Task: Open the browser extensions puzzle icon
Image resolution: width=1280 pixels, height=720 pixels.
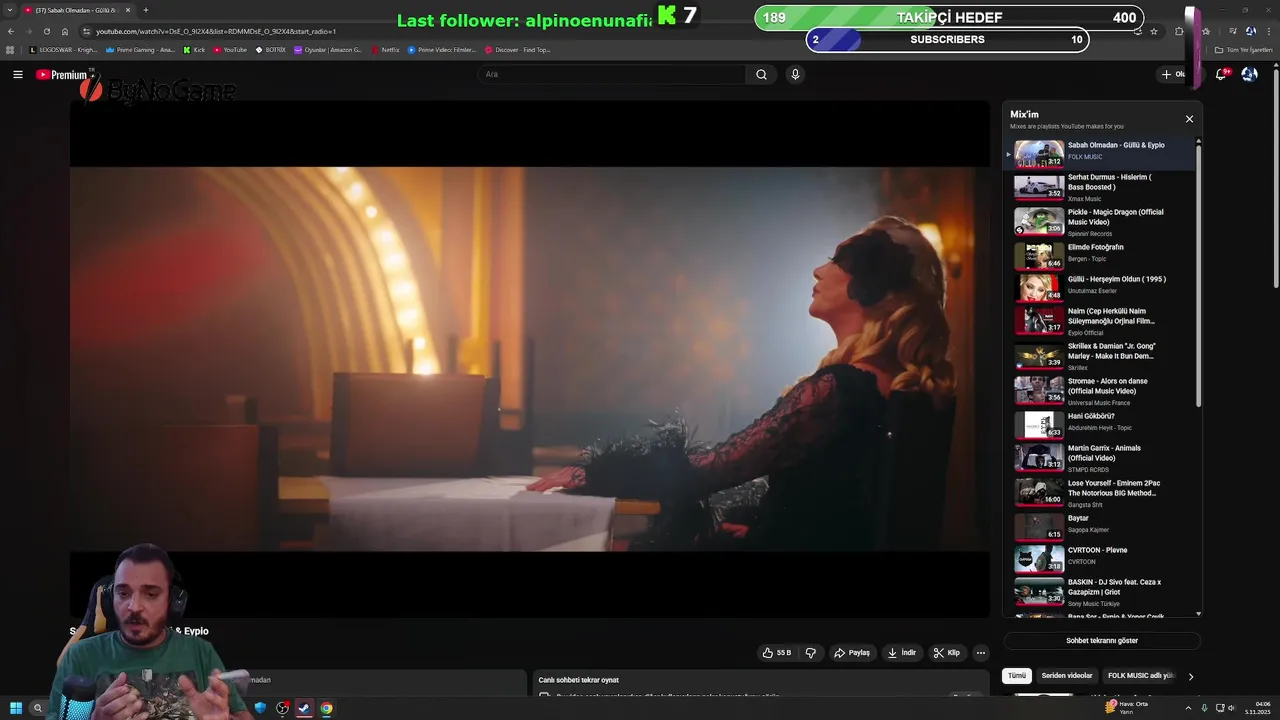Action: (x=1179, y=31)
